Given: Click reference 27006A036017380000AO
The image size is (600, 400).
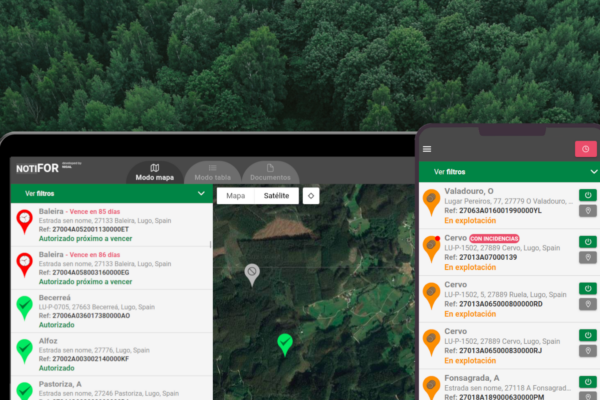Looking at the screenshot, I should pyautogui.click(x=91, y=316).
